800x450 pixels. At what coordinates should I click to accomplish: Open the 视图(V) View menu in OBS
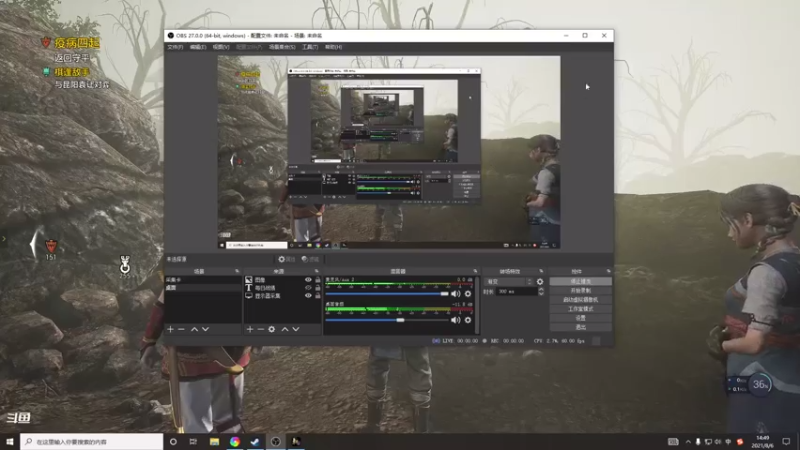(x=221, y=47)
